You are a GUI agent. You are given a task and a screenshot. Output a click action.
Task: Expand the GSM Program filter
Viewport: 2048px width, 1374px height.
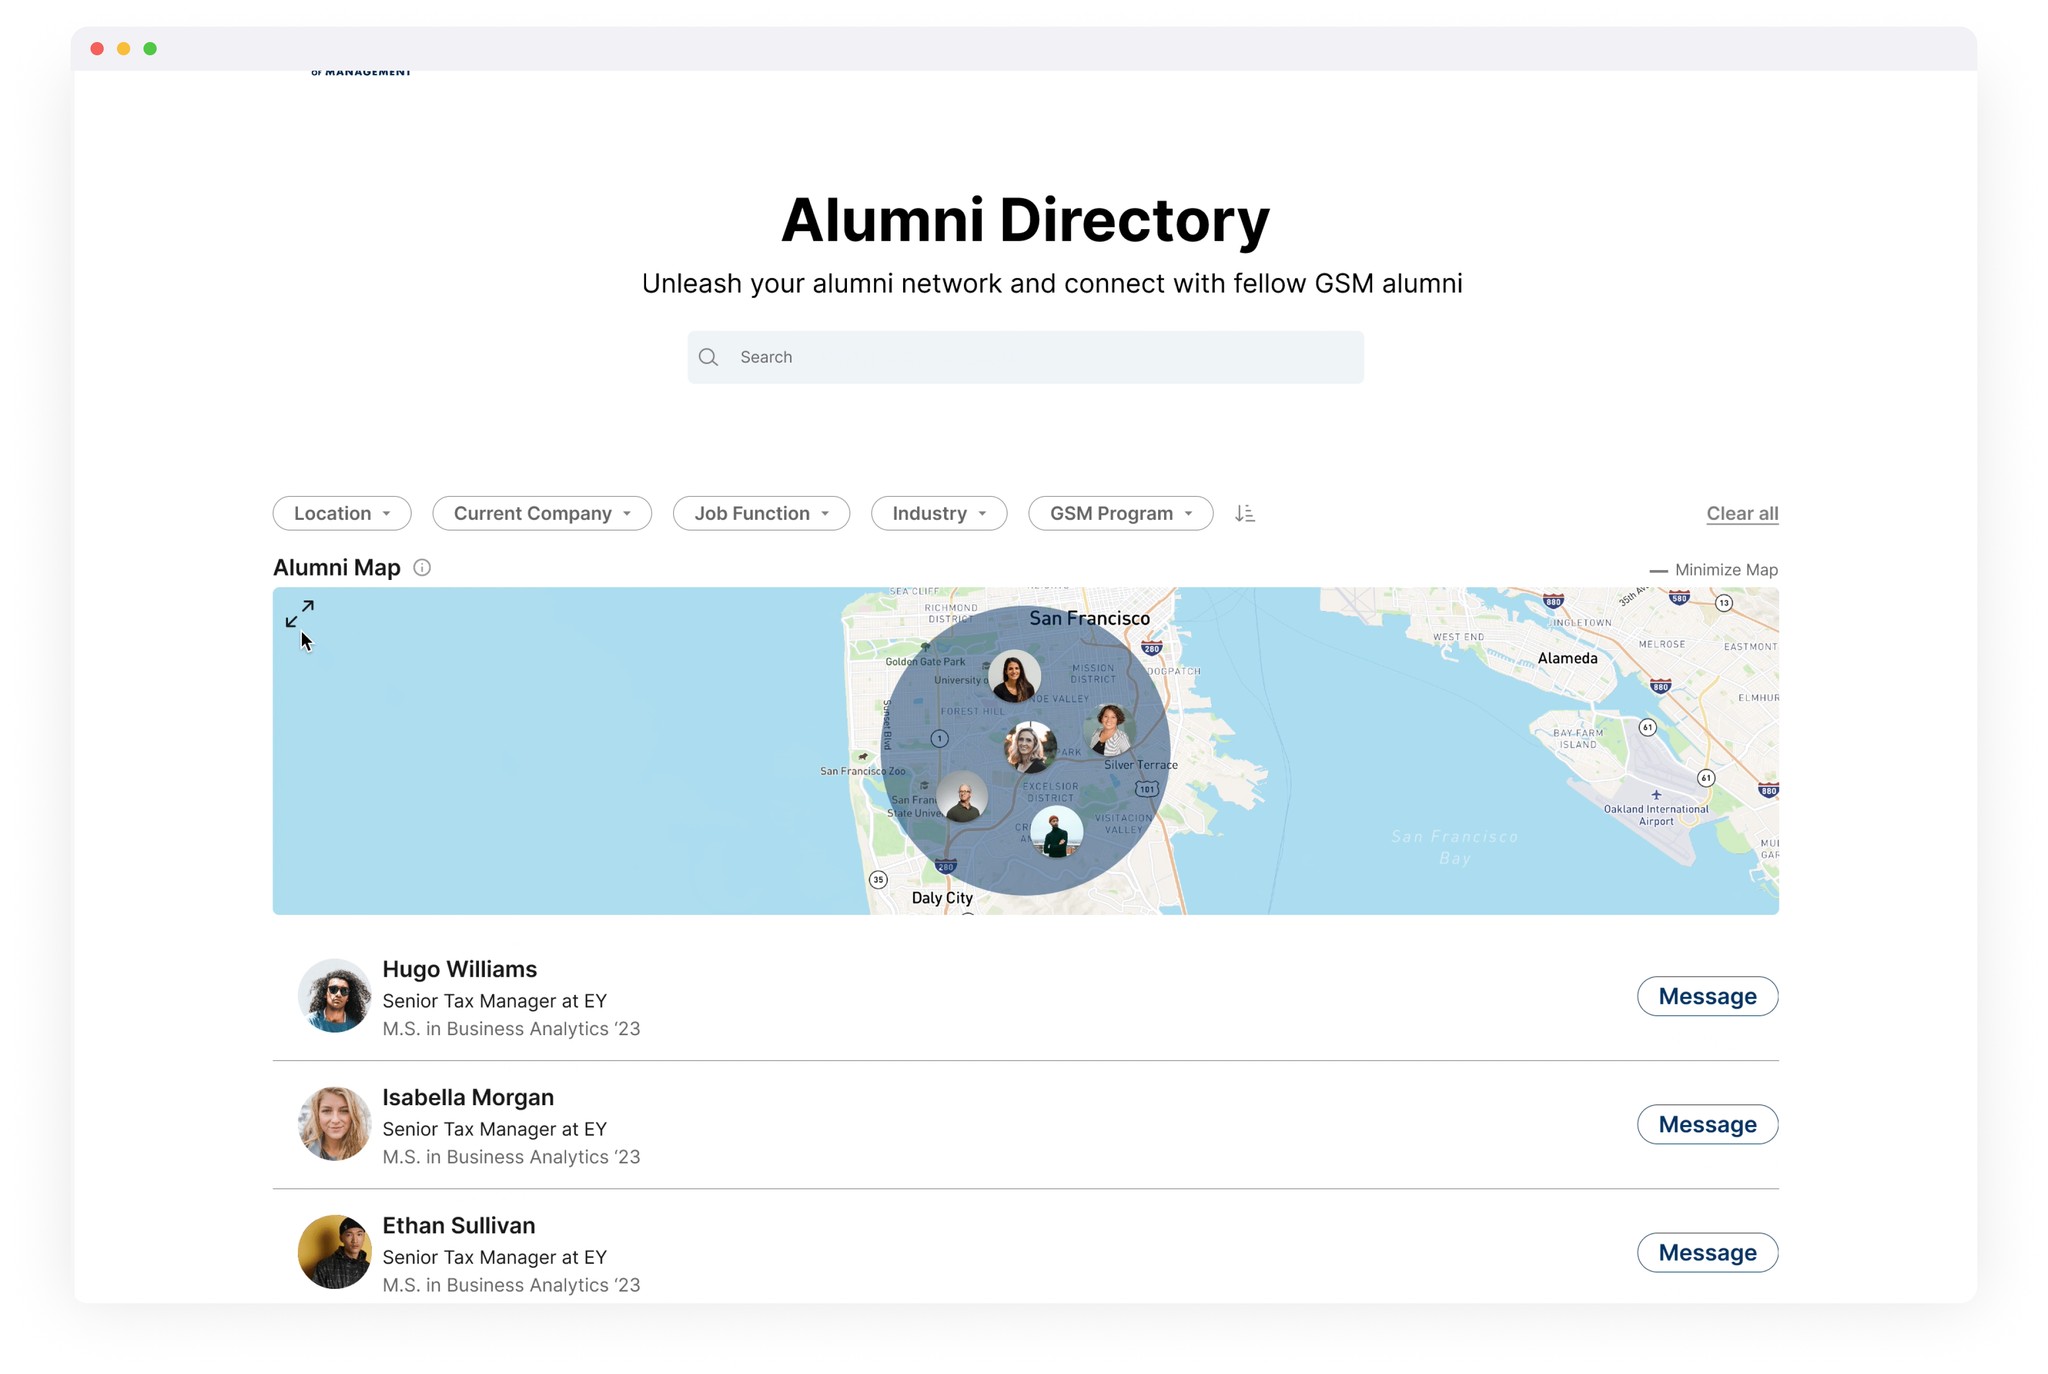point(1120,513)
